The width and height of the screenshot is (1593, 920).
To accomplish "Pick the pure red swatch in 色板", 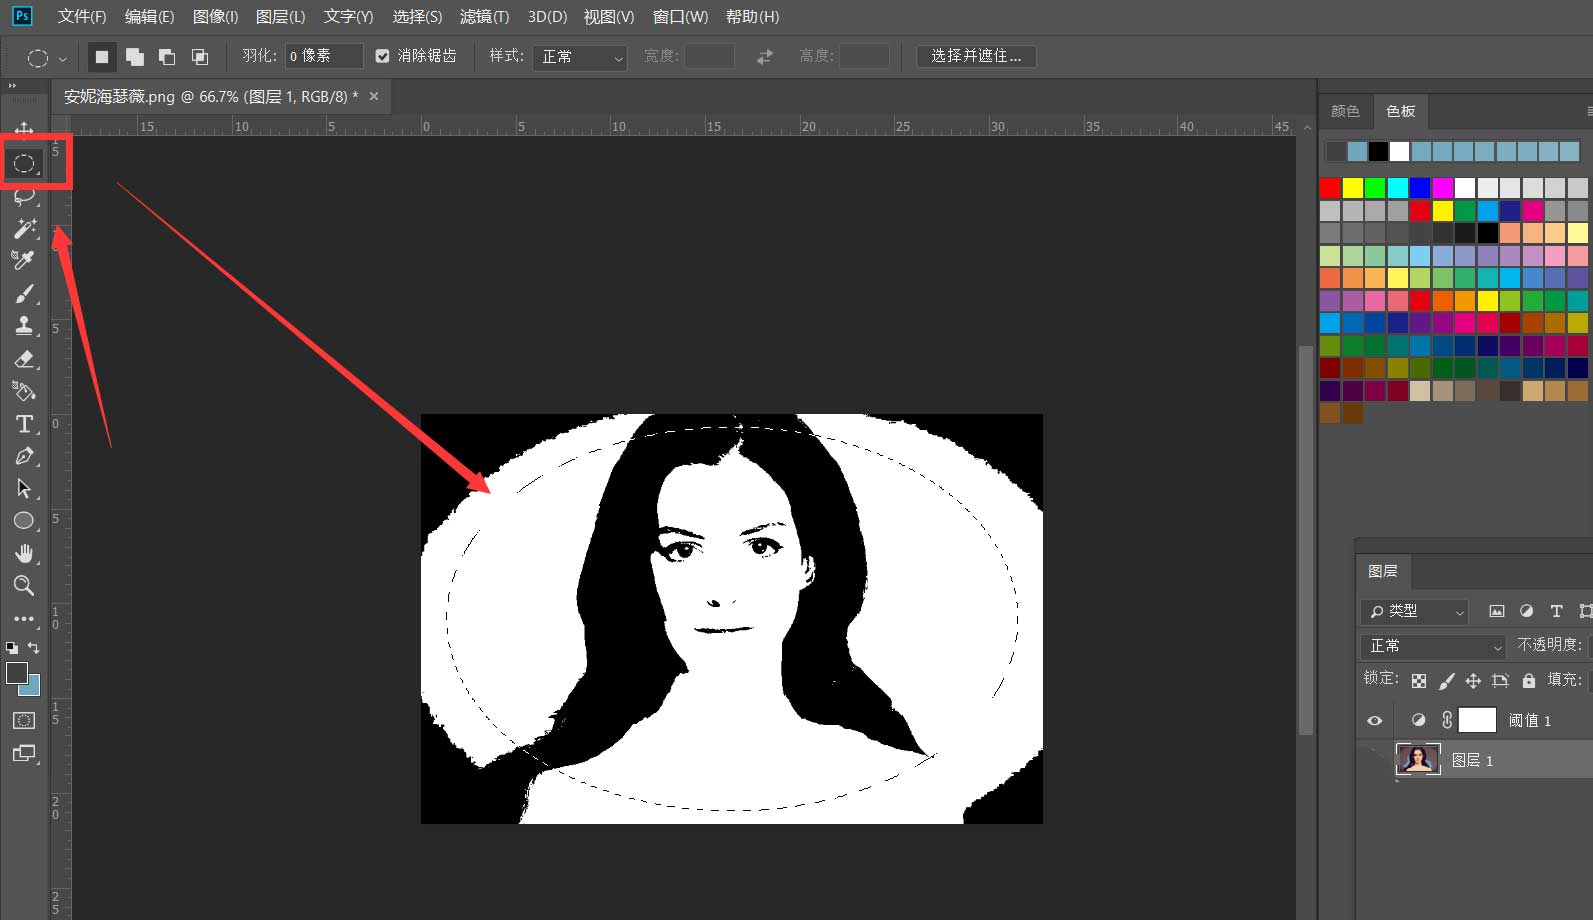I will [1330, 188].
